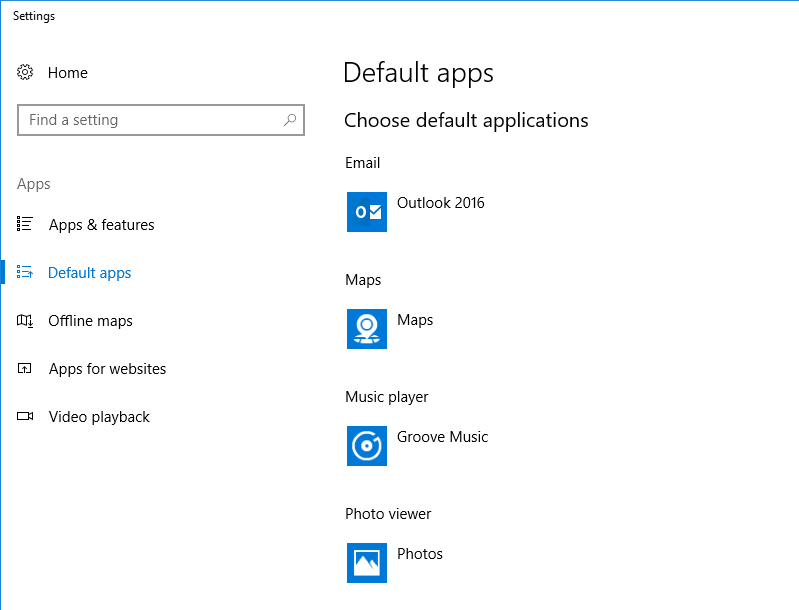Click the Apps for websites icon
The width and height of the screenshot is (799, 610).
24,368
